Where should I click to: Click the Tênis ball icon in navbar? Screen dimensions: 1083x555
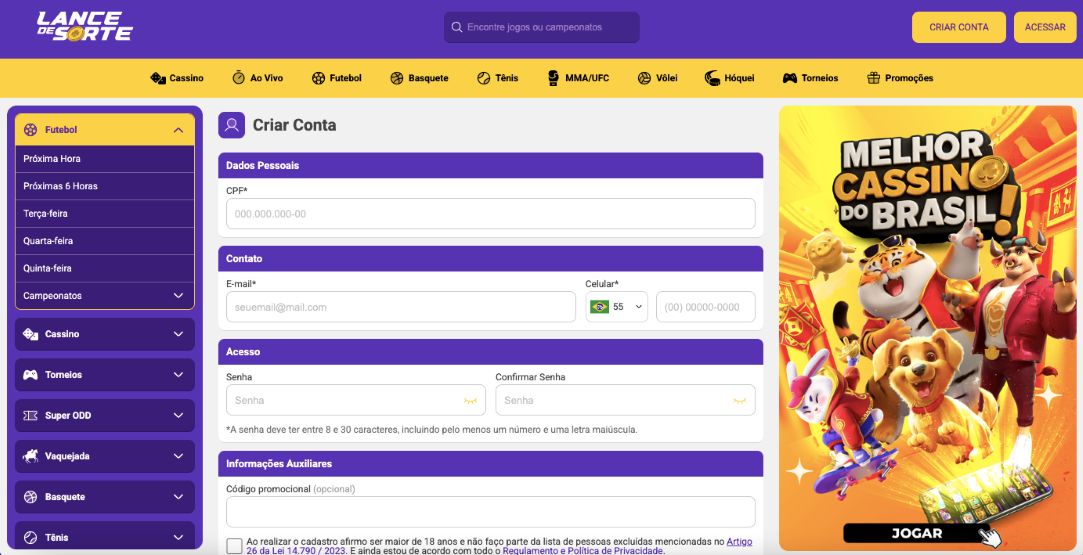[483, 78]
